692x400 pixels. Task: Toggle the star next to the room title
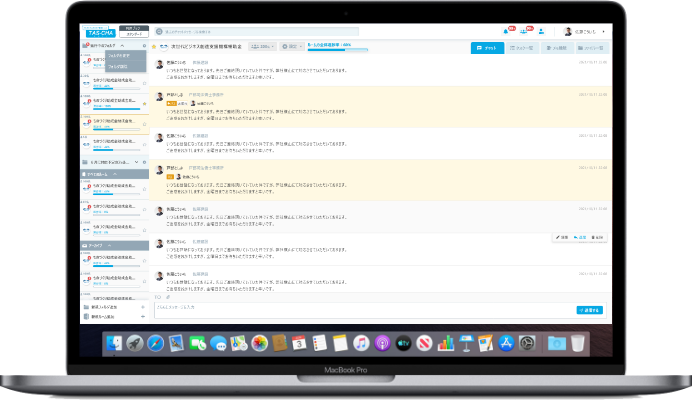(x=153, y=46)
